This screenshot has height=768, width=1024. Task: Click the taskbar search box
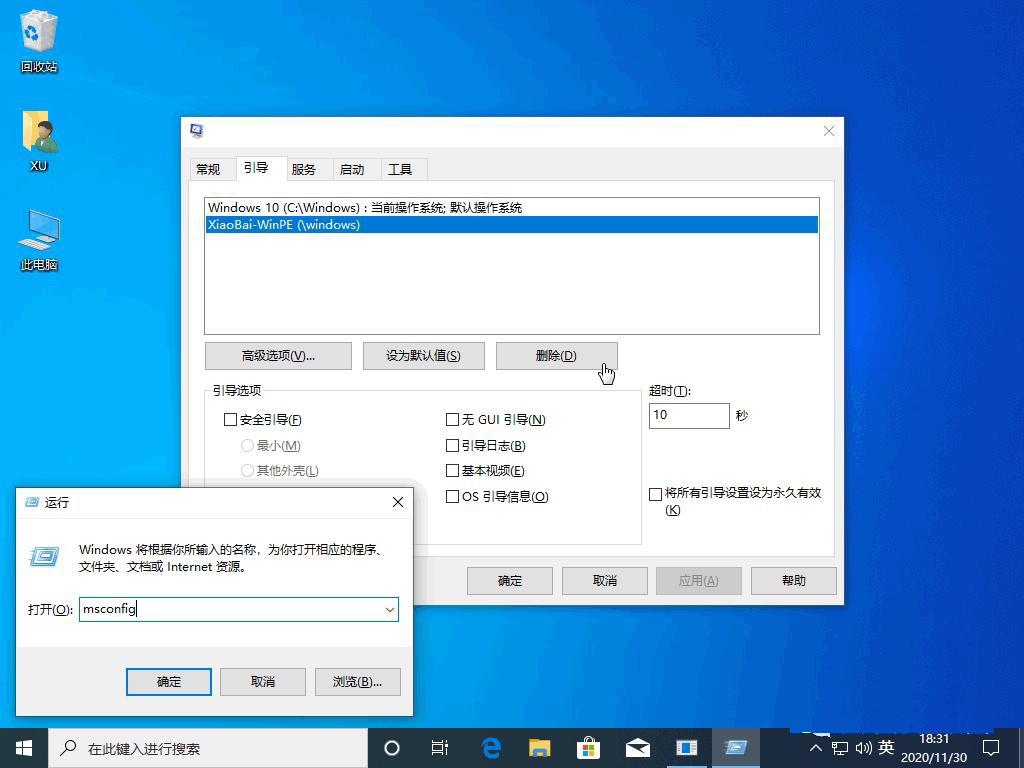[208, 748]
